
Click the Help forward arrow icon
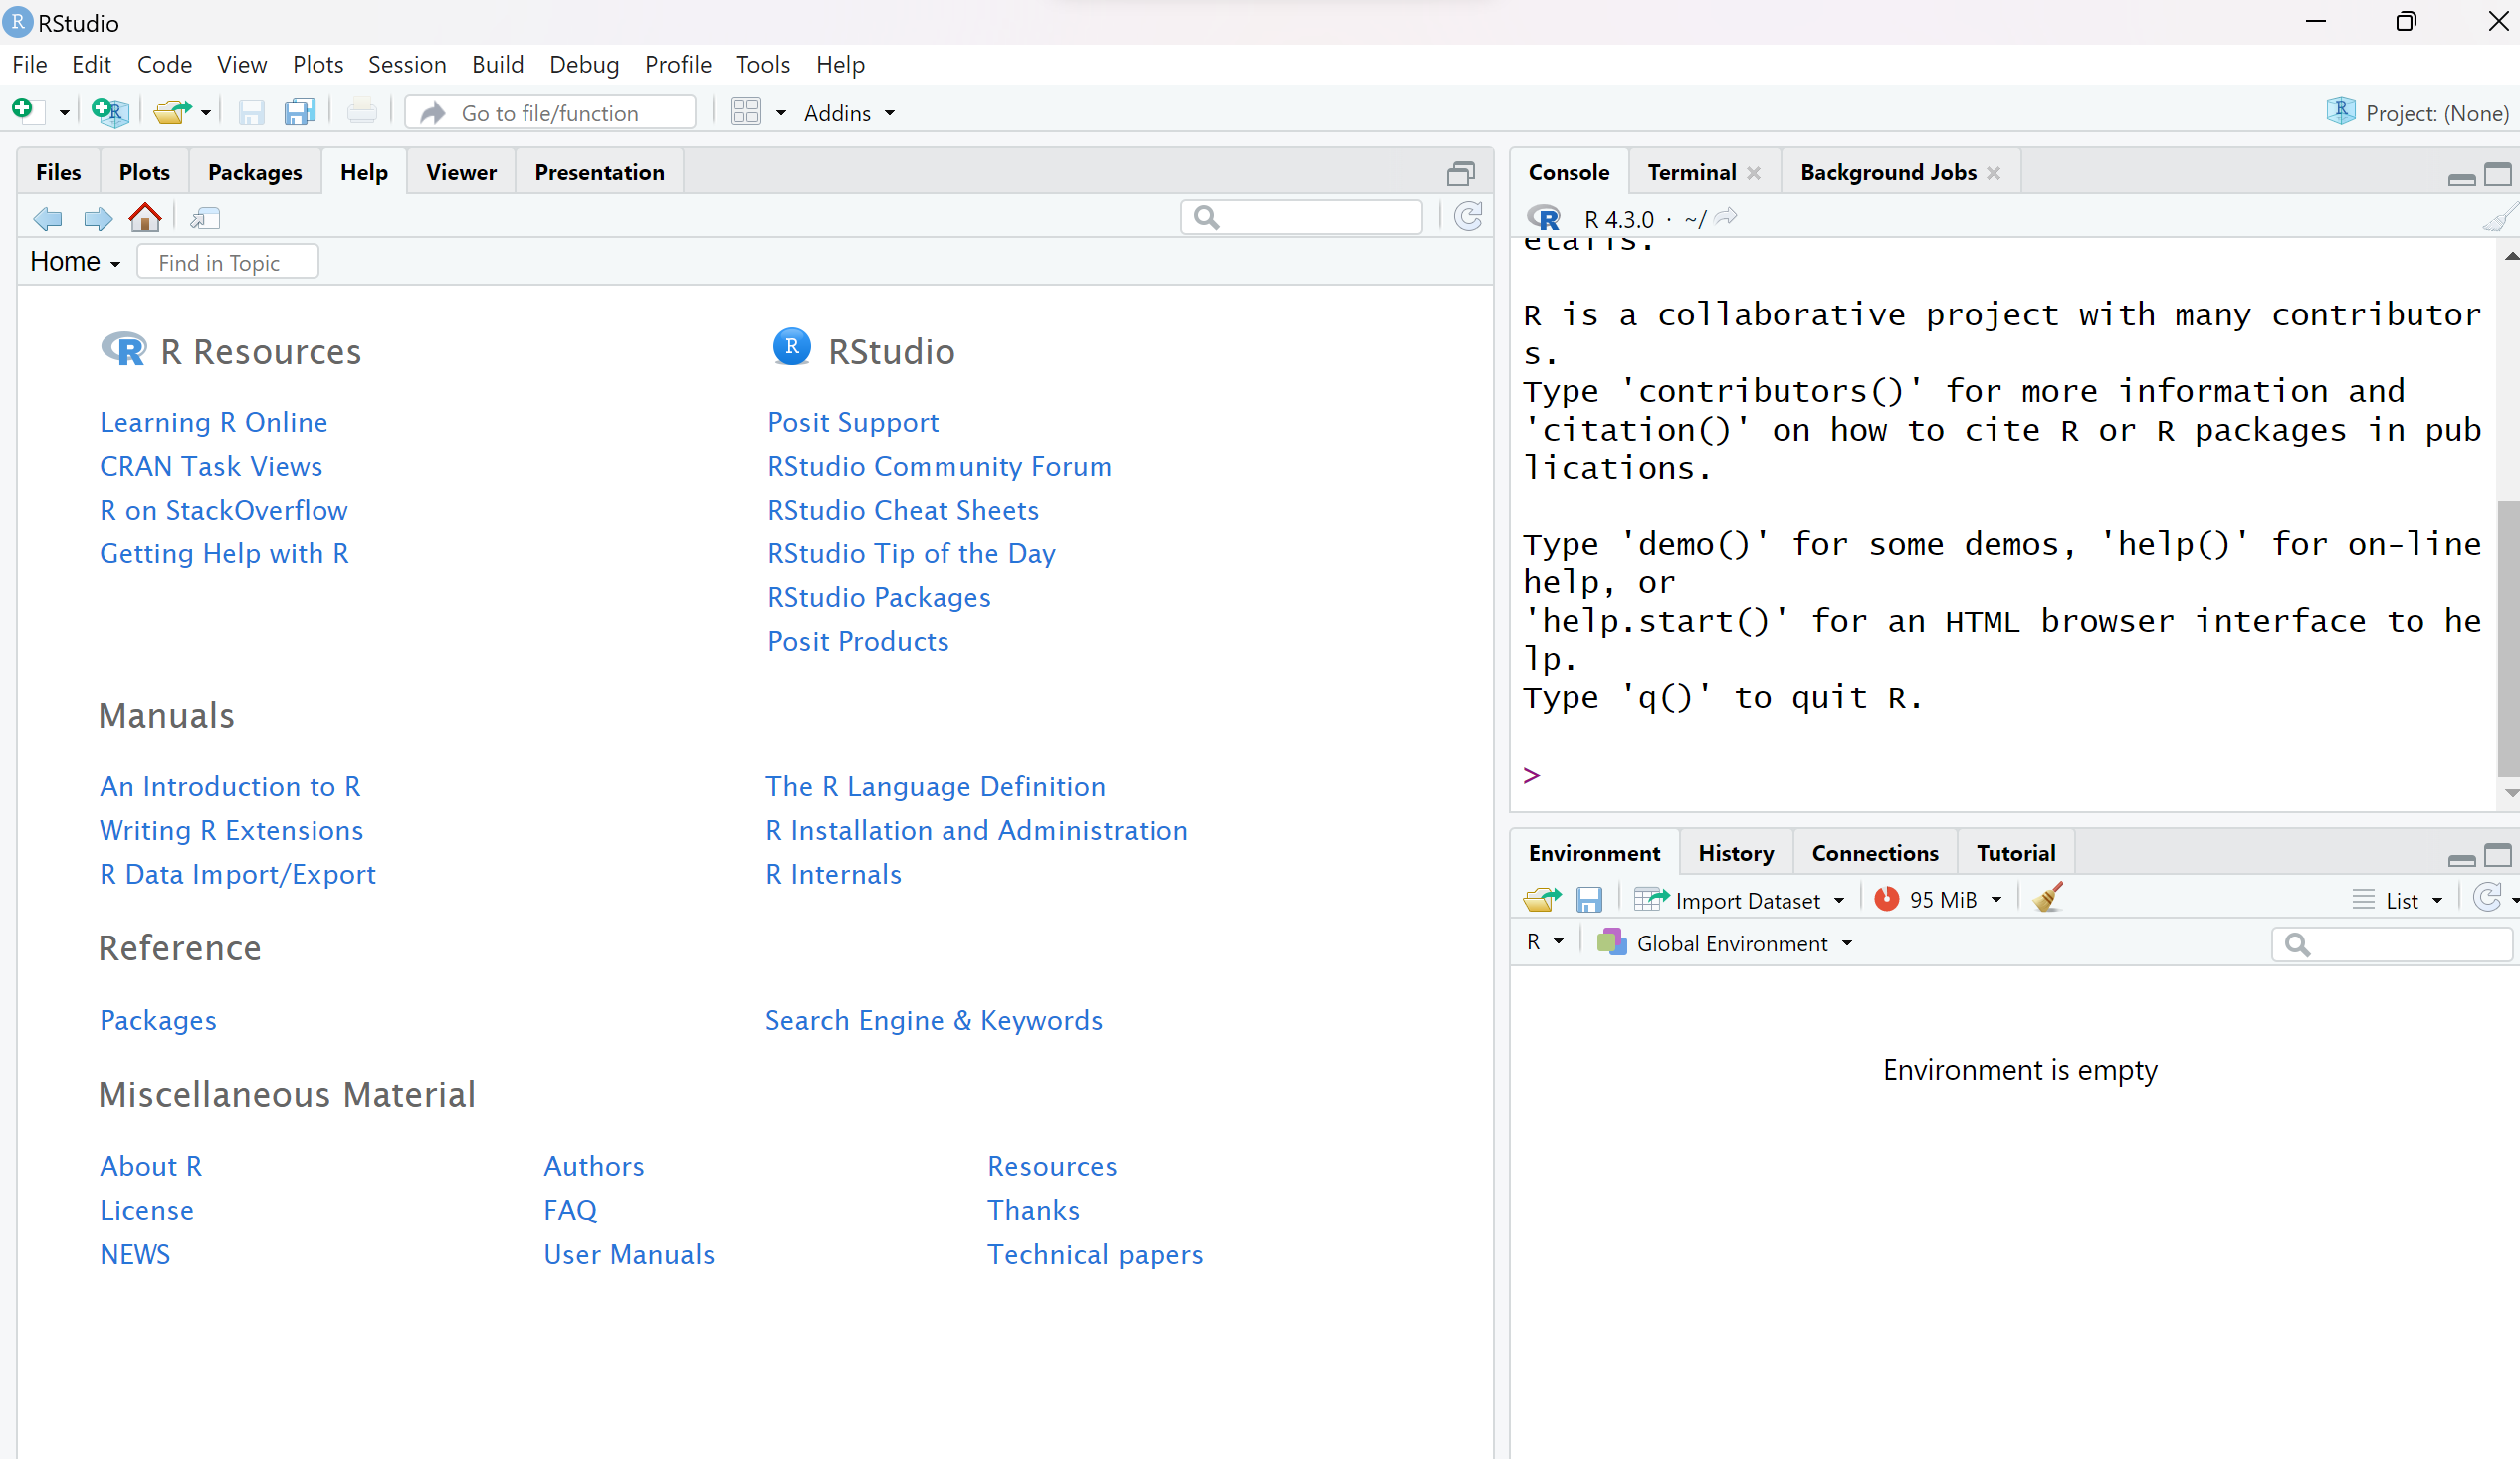point(97,218)
